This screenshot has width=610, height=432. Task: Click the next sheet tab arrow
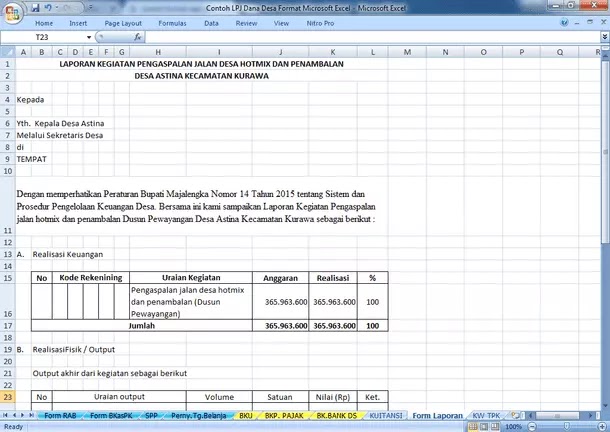coord(23,415)
